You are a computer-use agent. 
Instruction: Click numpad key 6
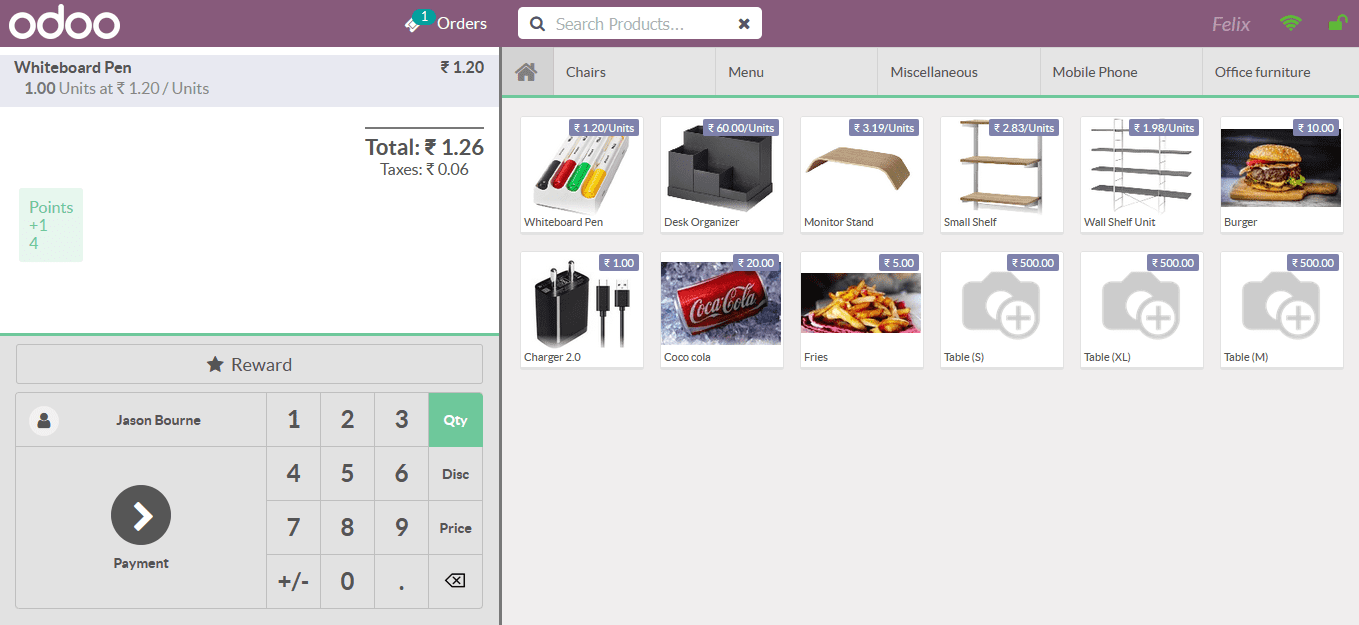pyautogui.click(x=401, y=474)
